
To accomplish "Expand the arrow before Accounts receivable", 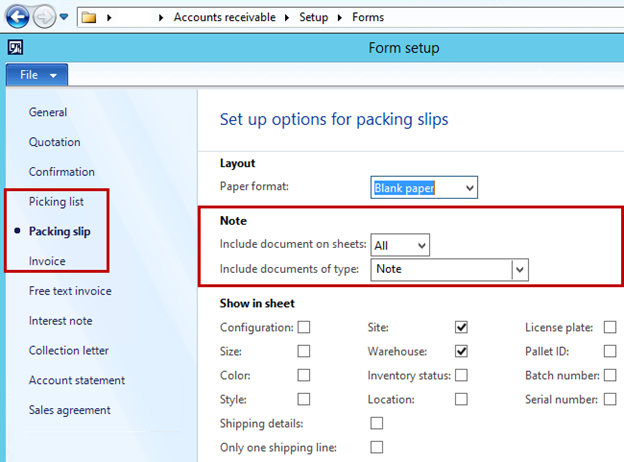I will click(x=161, y=18).
